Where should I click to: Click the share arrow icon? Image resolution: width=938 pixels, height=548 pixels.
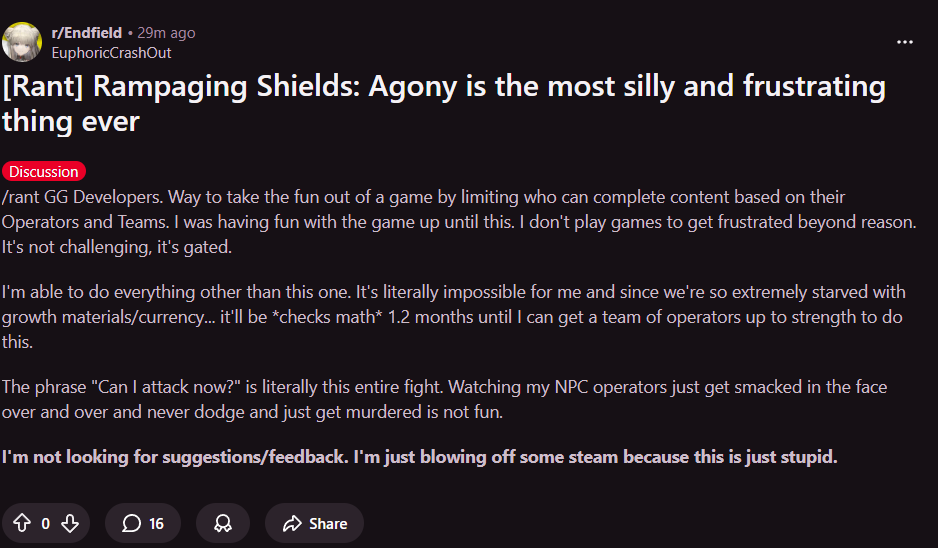[292, 523]
